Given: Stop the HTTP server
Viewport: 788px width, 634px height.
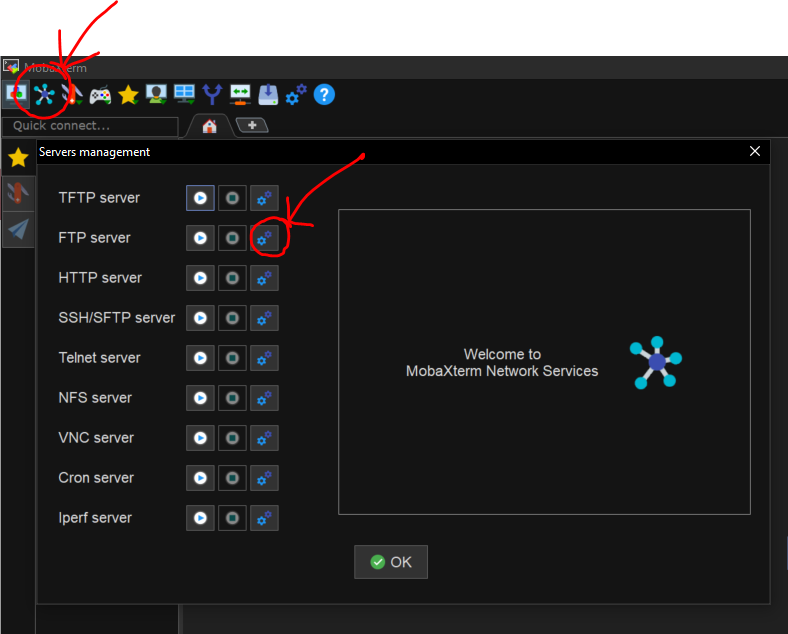Looking at the screenshot, I should click(x=232, y=278).
